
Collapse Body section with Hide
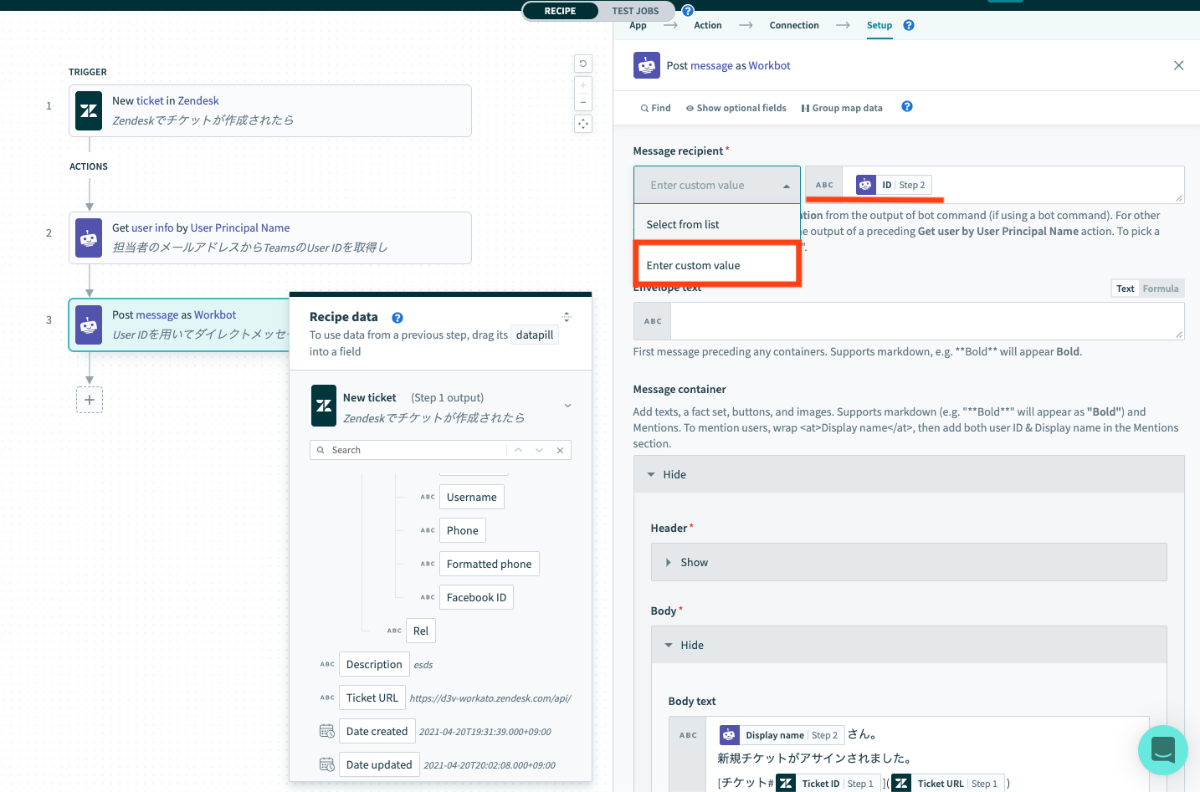click(x=909, y=645)
